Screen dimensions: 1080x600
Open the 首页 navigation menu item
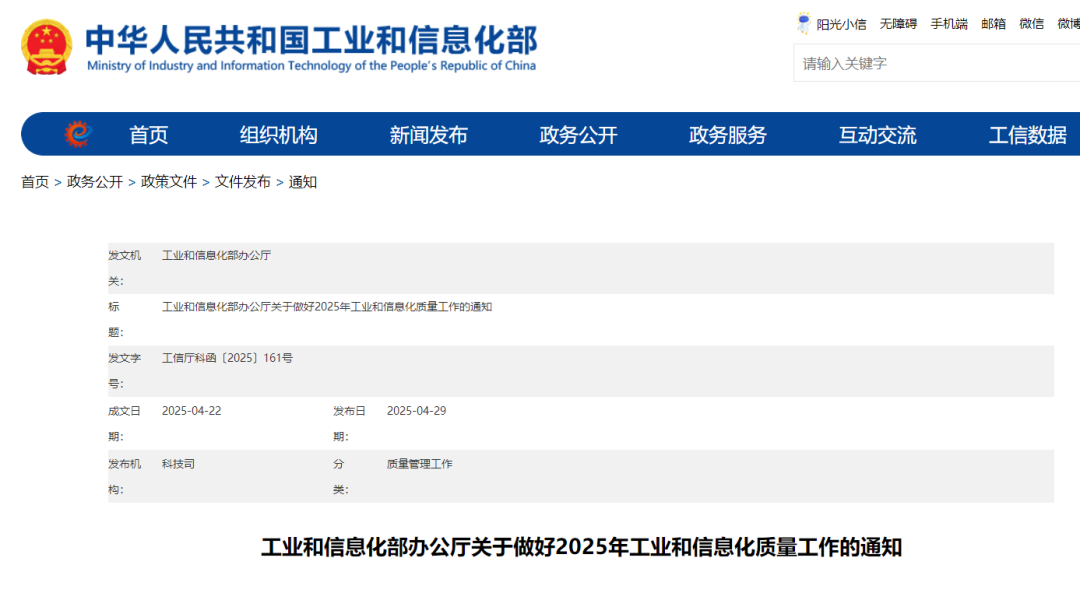click(x=149, y=135)
